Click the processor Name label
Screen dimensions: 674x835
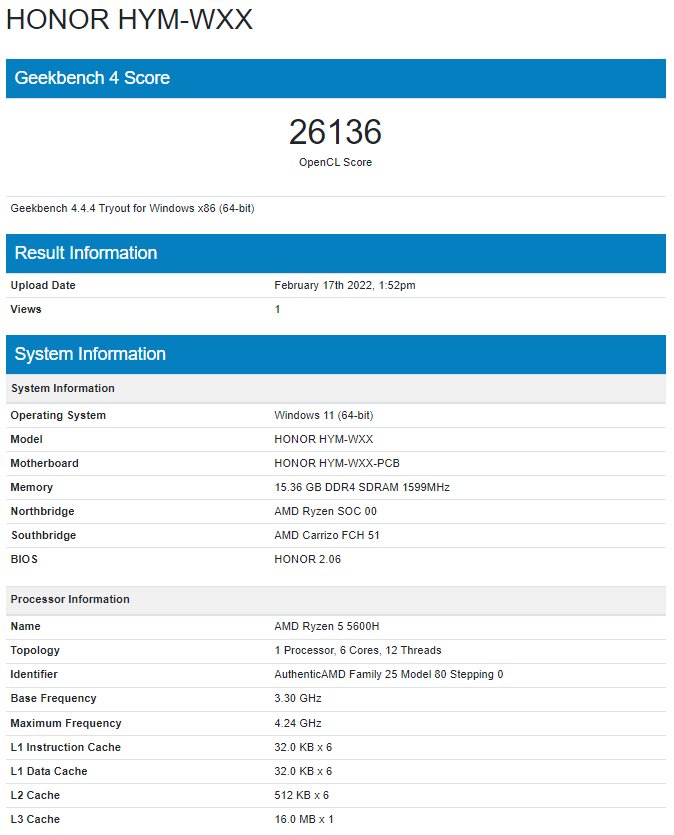coord(26,626)
